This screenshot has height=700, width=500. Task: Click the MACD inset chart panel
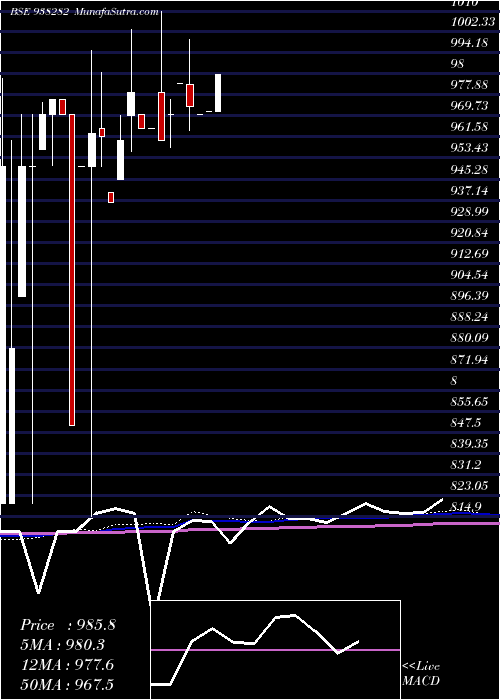(275, 650)
